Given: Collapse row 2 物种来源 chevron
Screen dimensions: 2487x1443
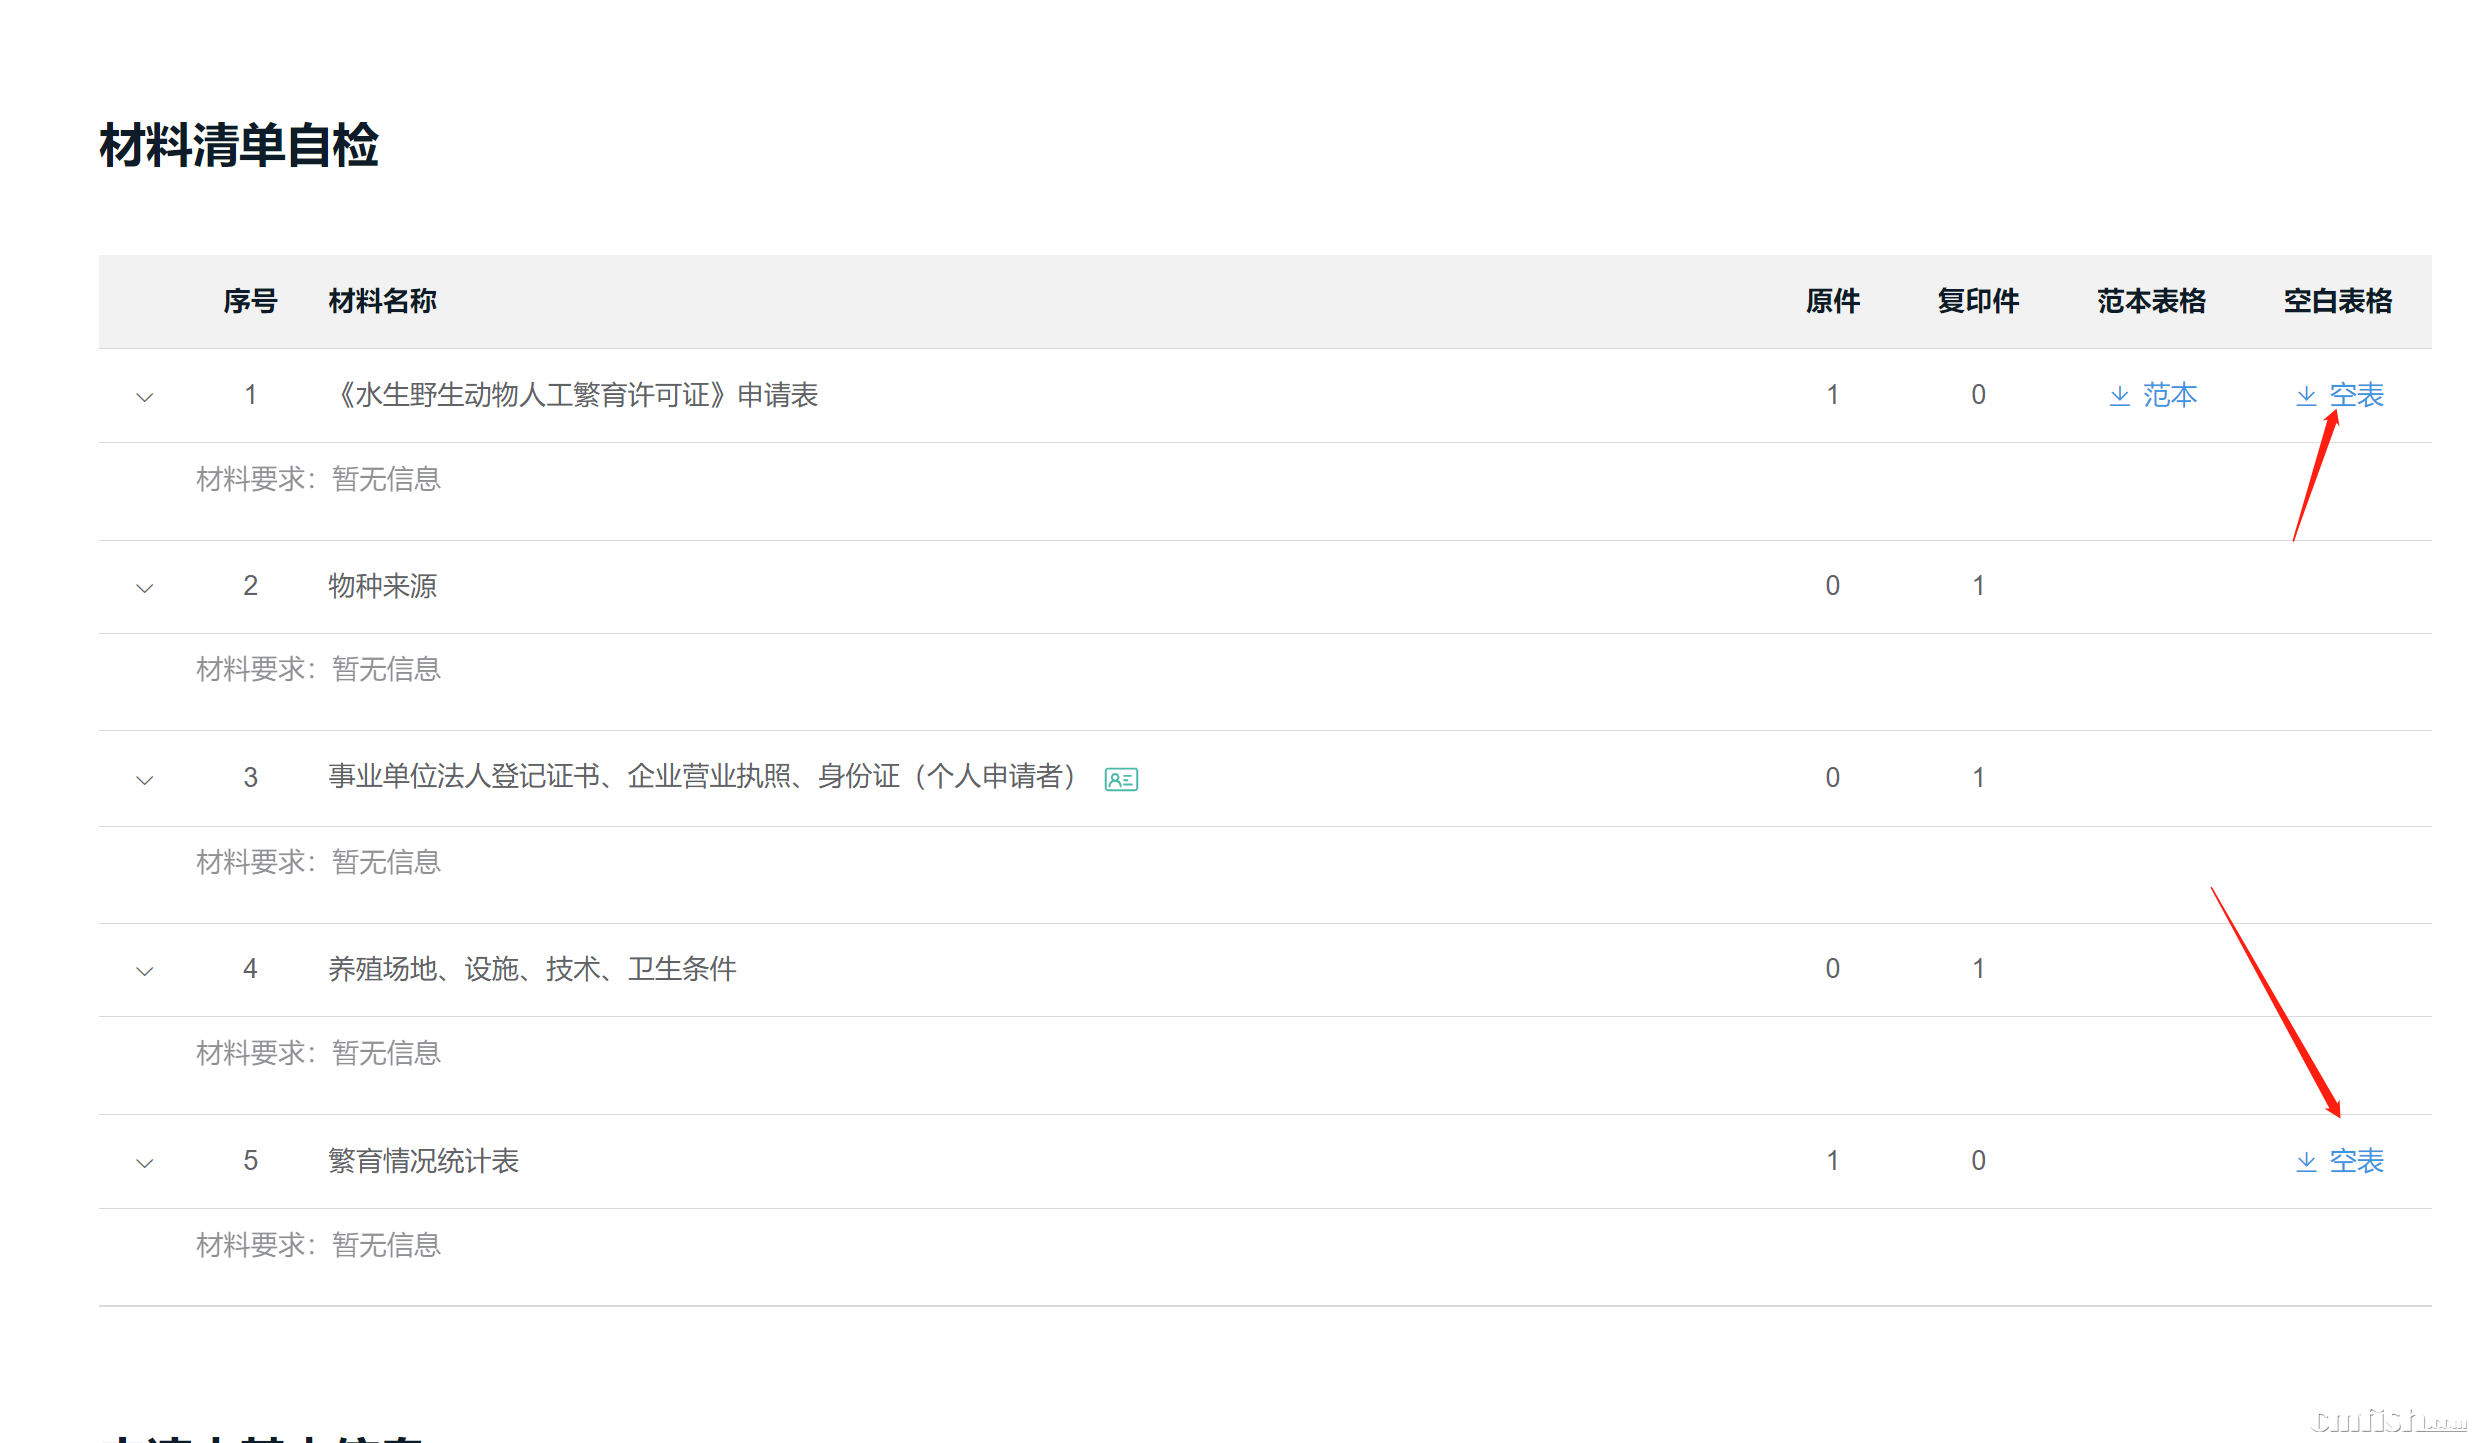Looking at the screenshot, I should 145,588.
